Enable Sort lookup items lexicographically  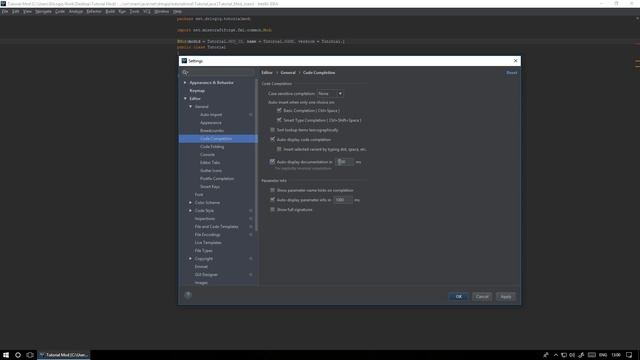click(x=273, y=130)
